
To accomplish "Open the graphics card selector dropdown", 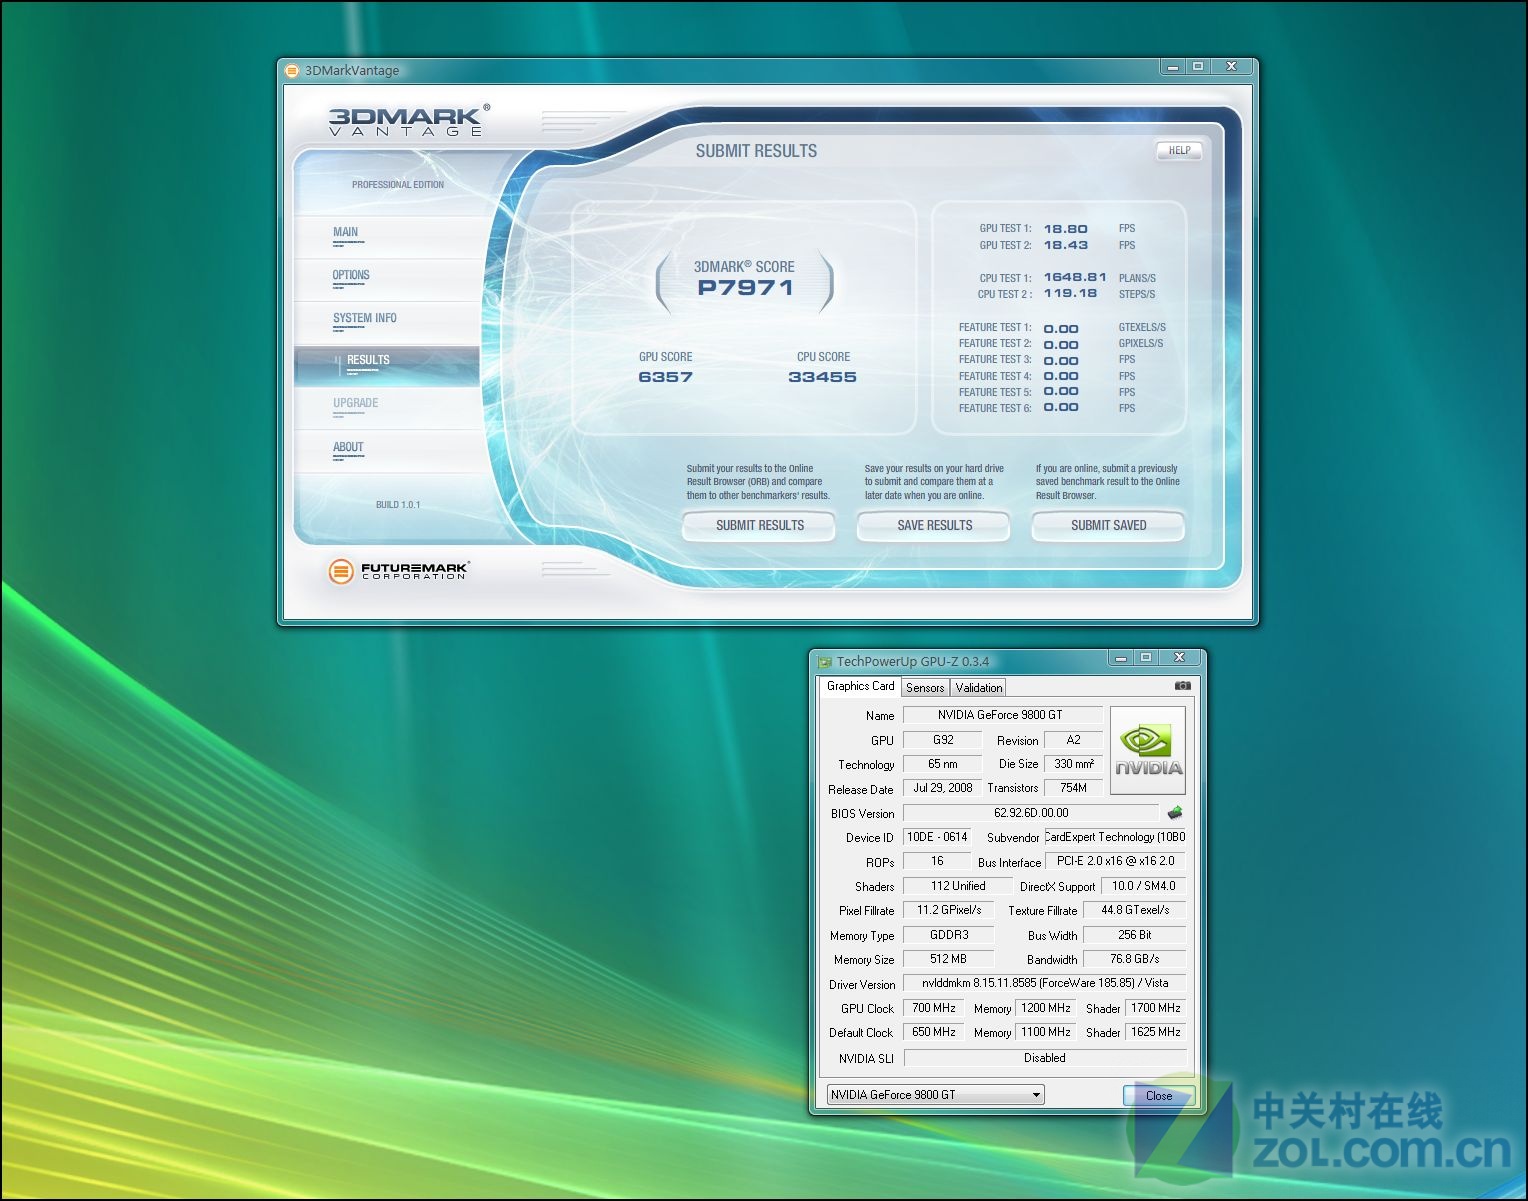I will (x=936, y=1094).
